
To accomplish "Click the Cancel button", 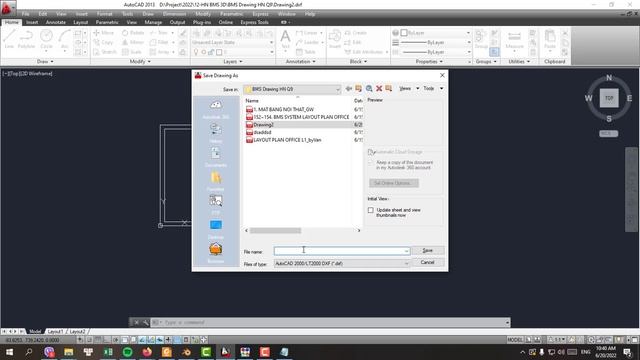I will click(x=427, y=262).
